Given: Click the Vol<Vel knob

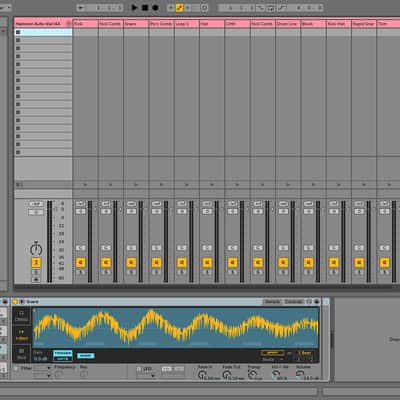Looking at the screenshot, I should (x=275, y=375).
